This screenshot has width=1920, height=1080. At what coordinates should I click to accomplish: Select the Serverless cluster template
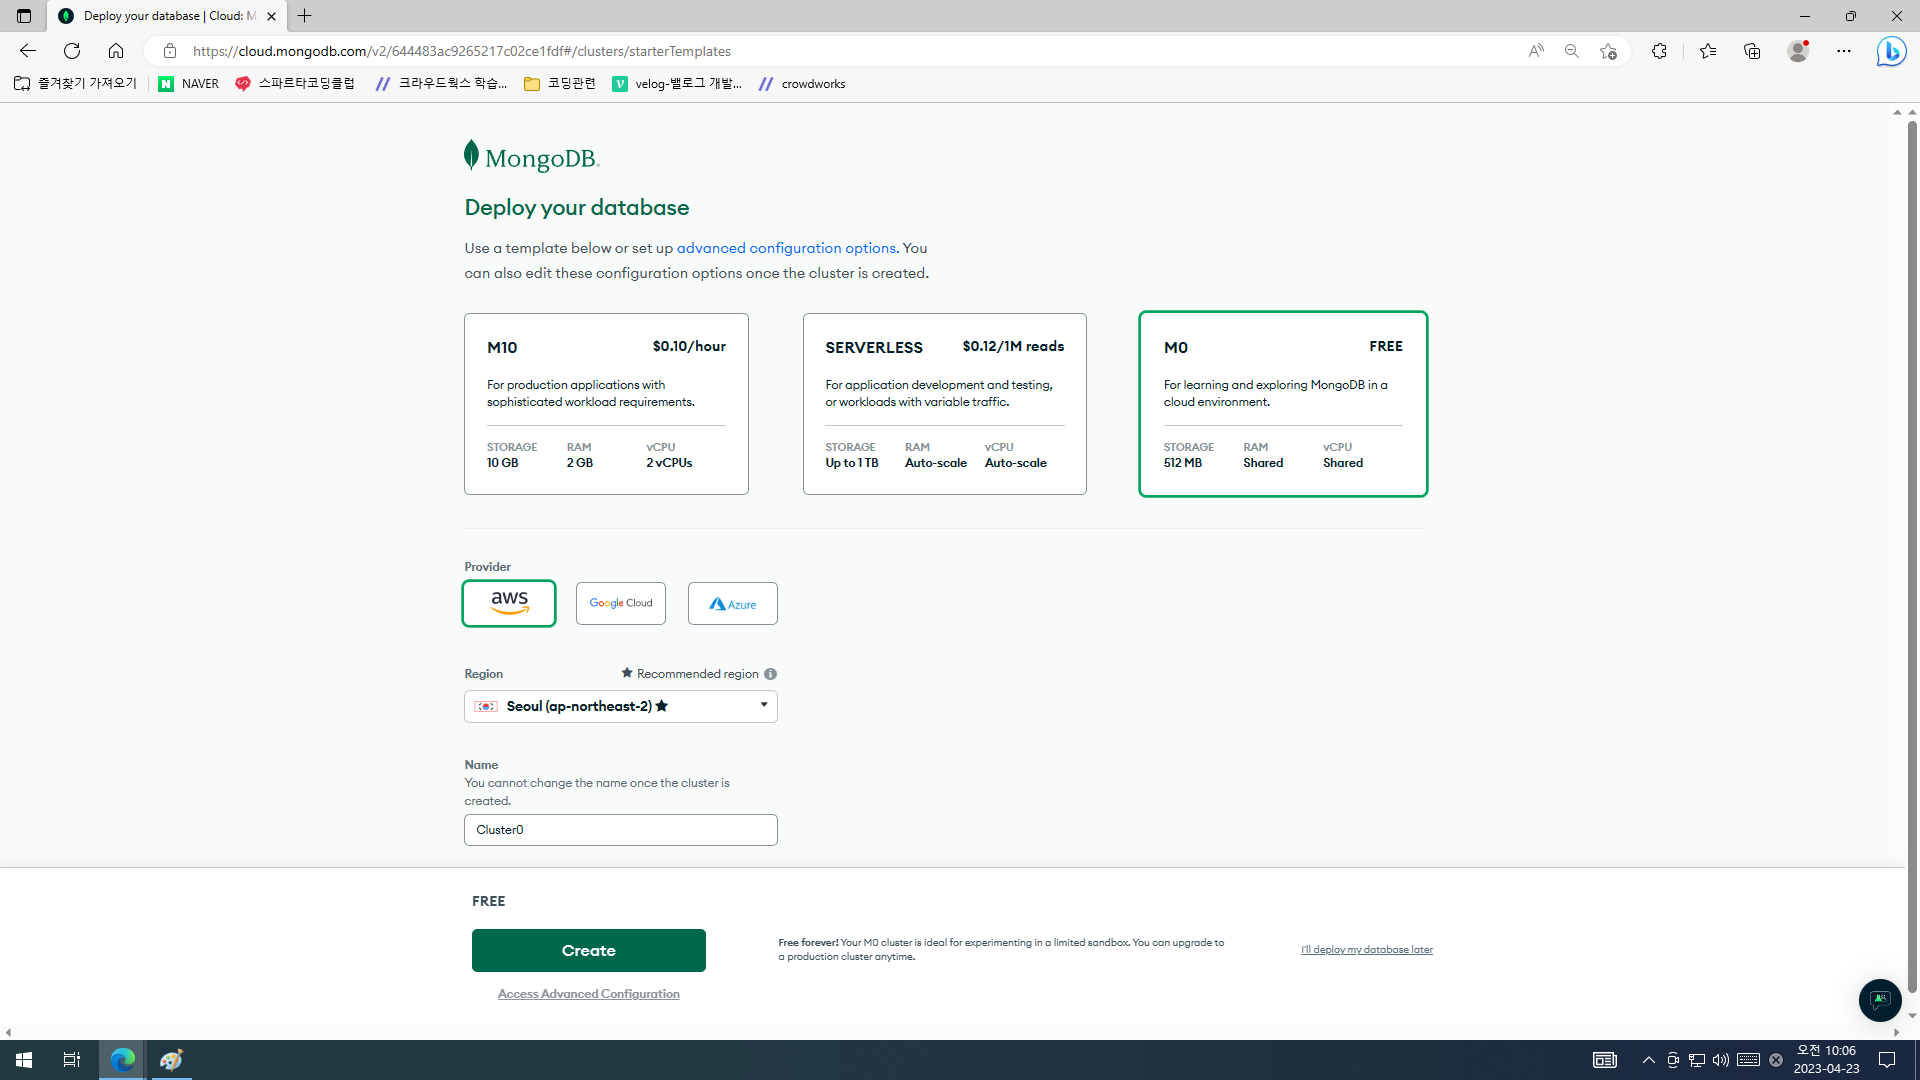944,404
